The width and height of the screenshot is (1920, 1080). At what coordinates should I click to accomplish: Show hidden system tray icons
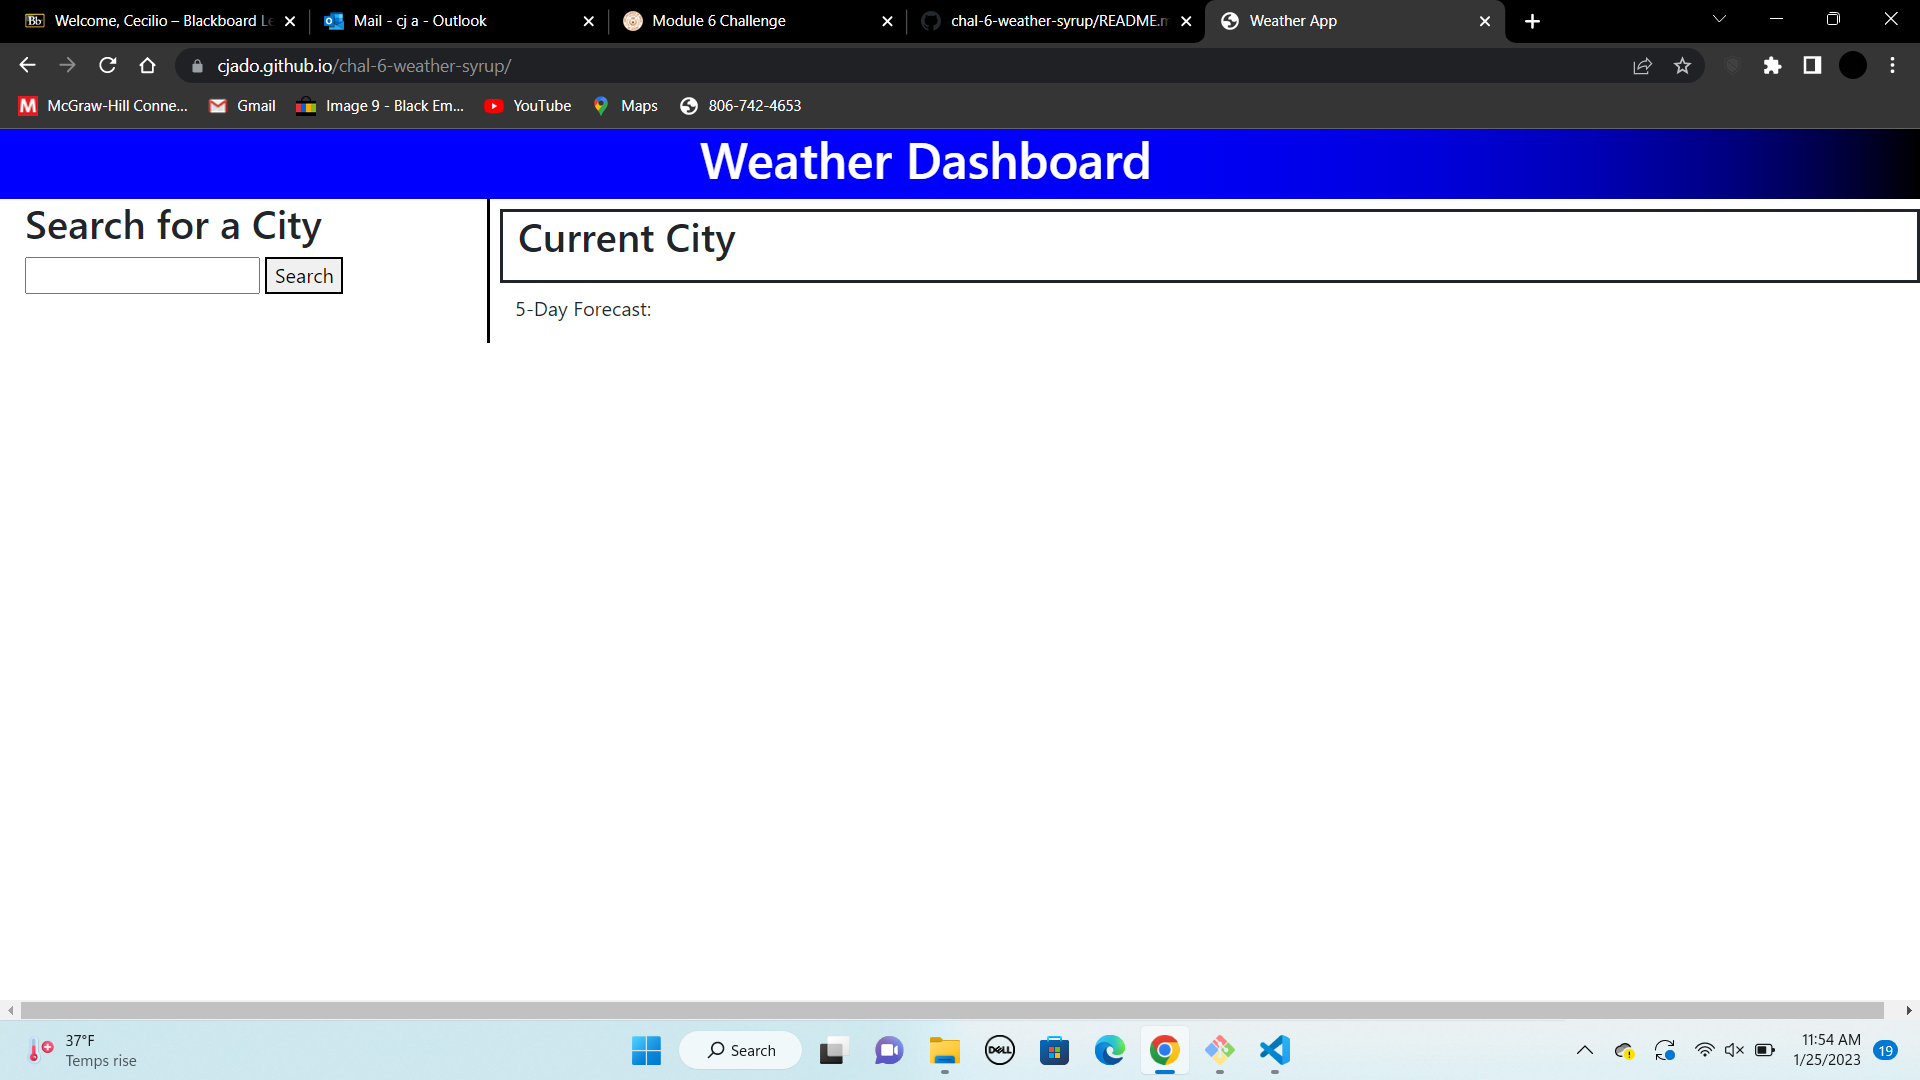coord(1585,1050)
